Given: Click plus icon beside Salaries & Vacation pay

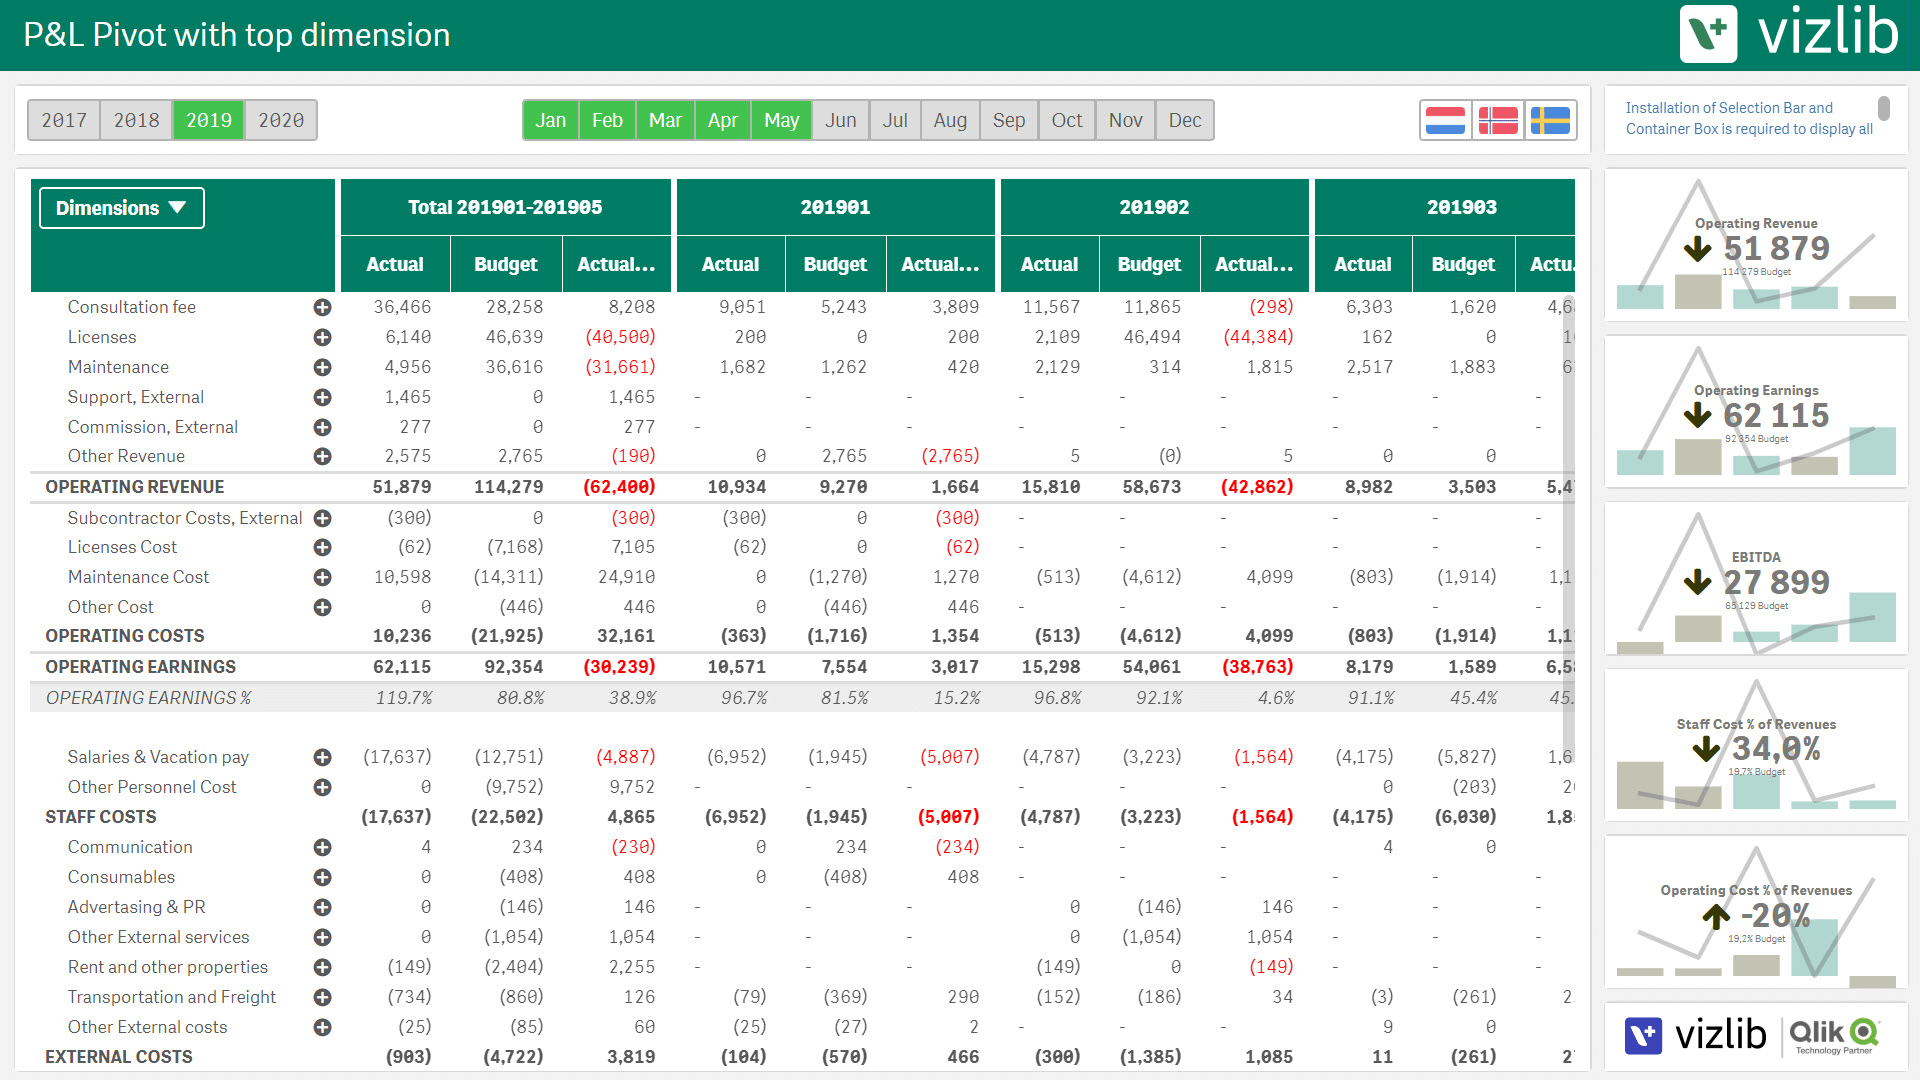Looking at the screenshot, I should (322, 757).
